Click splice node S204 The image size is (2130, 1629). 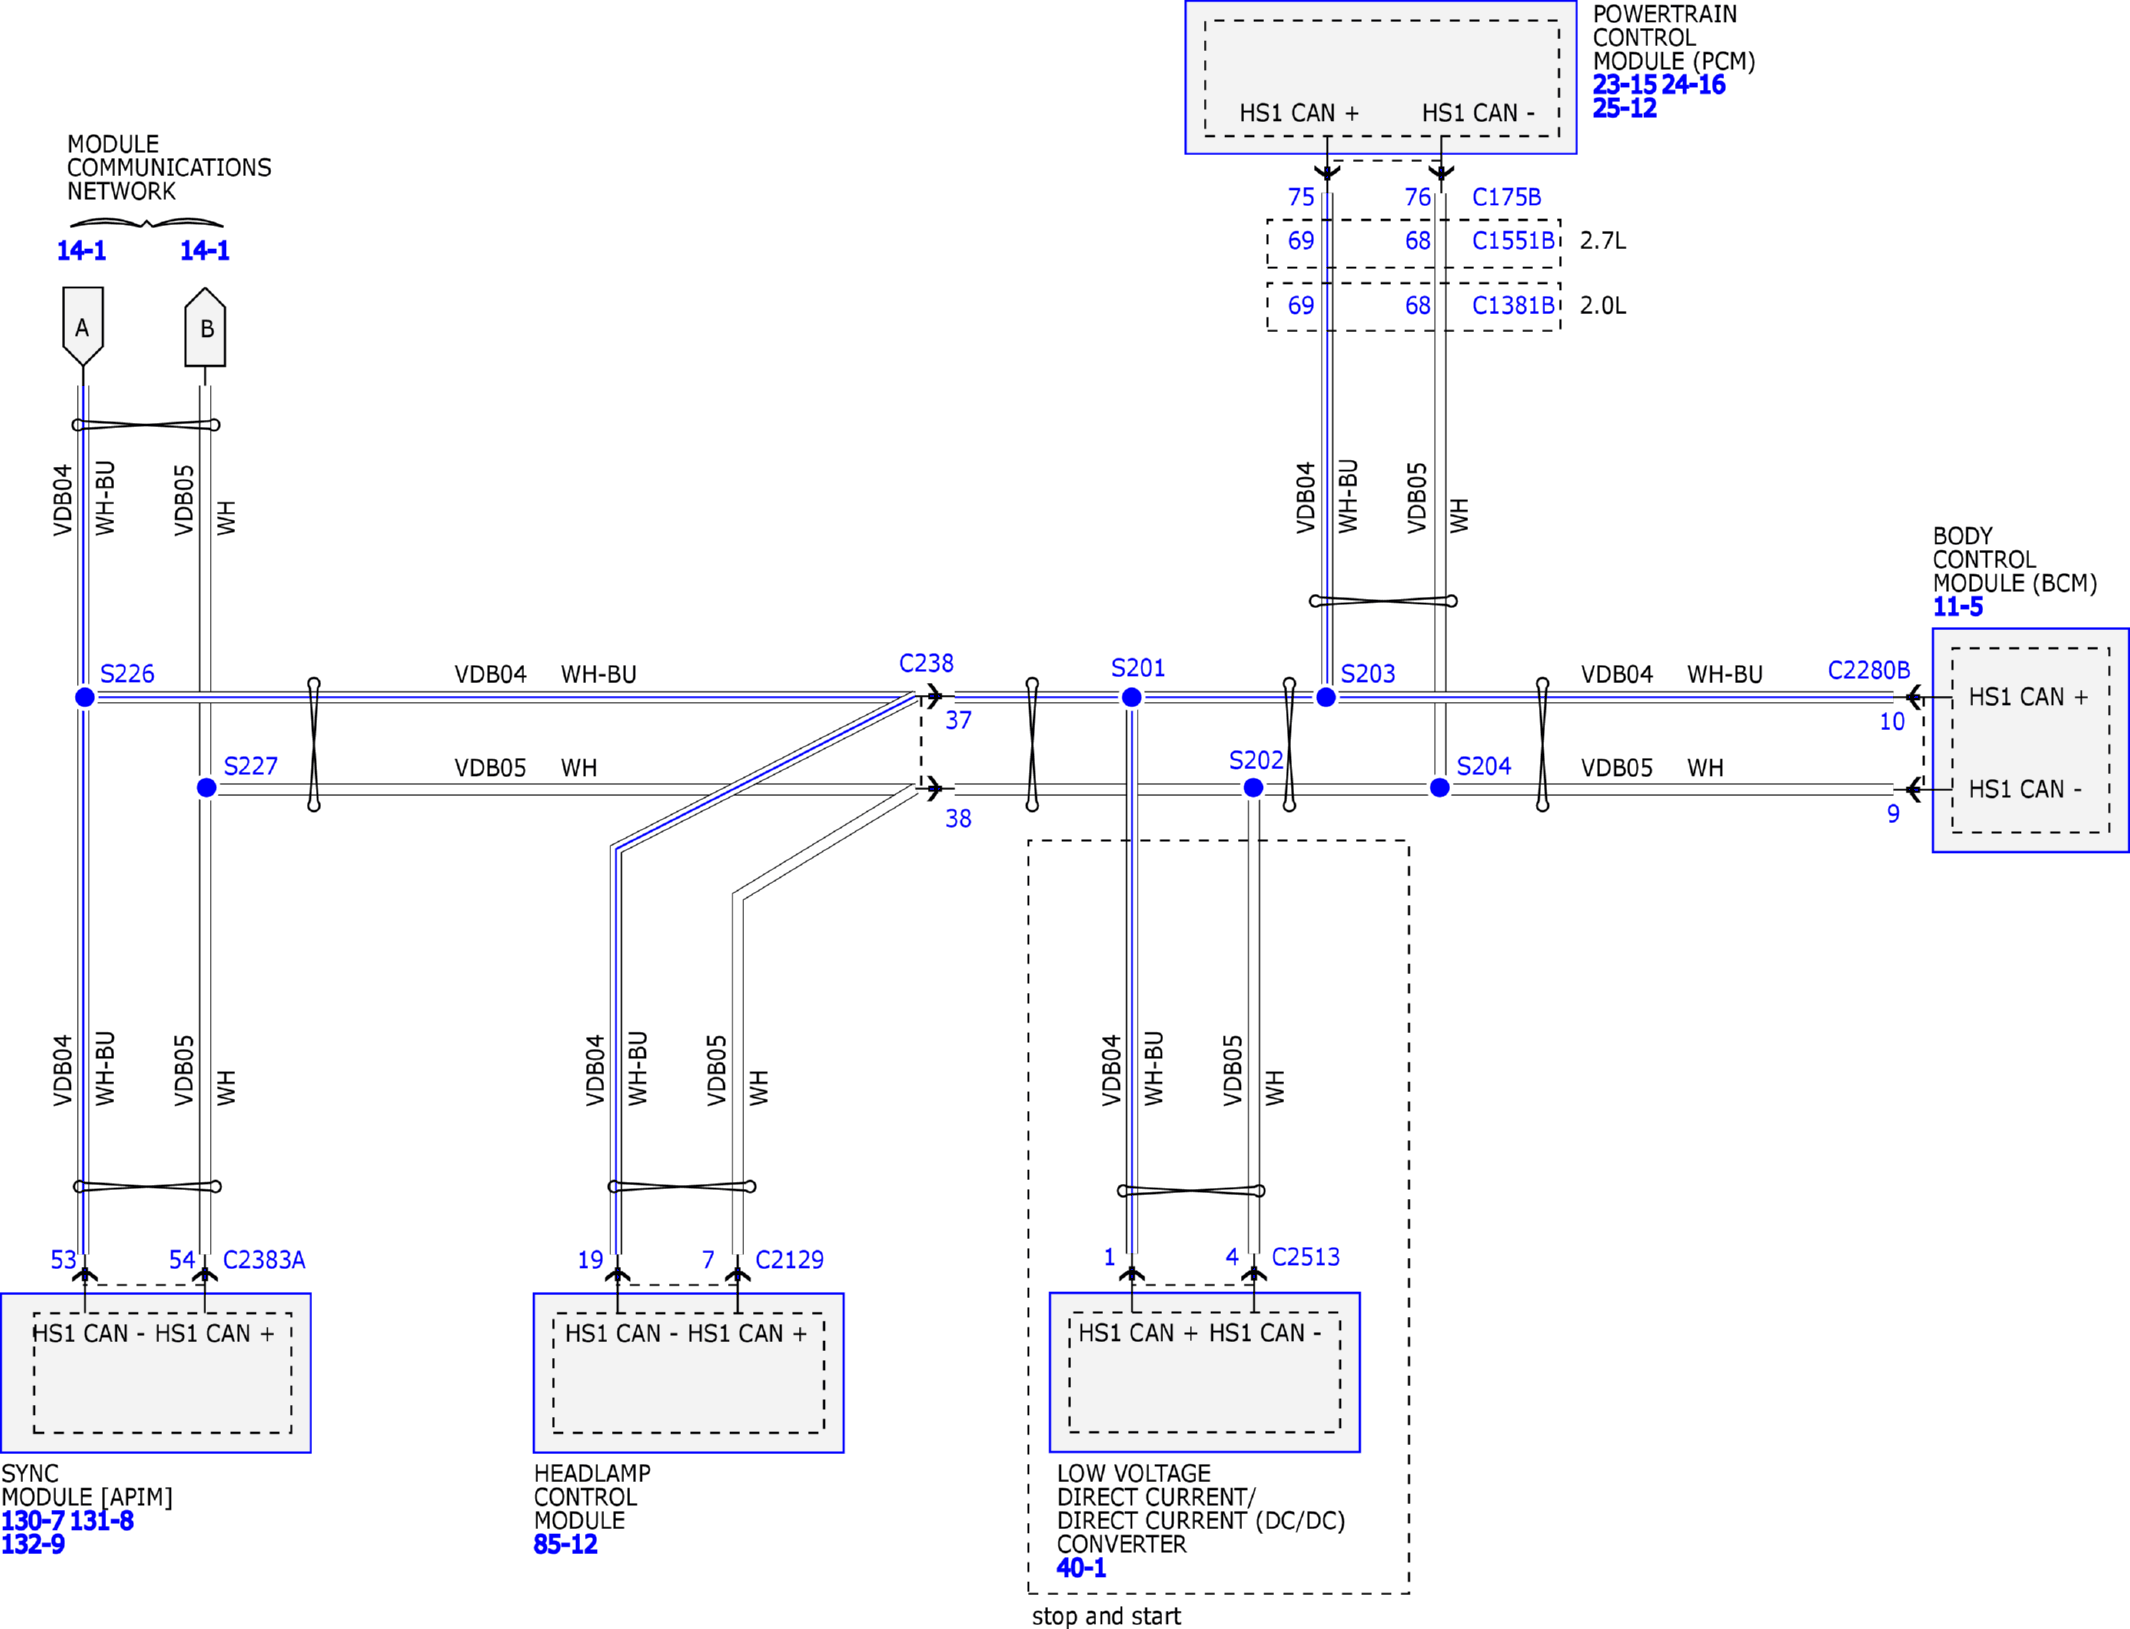pyautogui.click(x=1440, y=788)
